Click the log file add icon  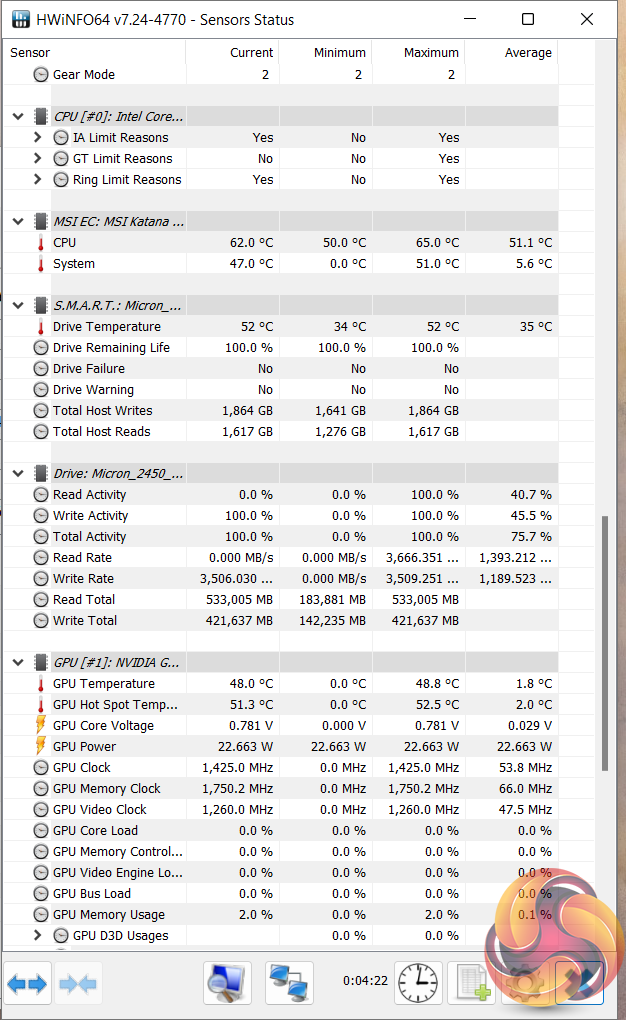click(x=471, y=984)
